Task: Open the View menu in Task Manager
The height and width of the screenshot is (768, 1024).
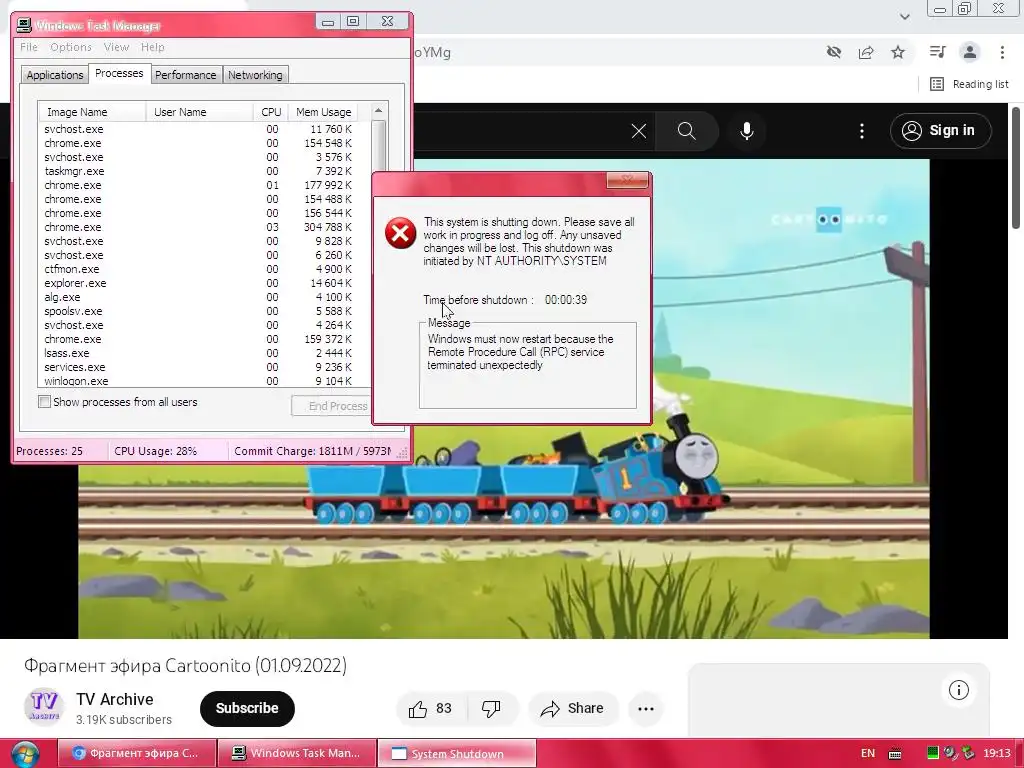Action: coord(116,47)
